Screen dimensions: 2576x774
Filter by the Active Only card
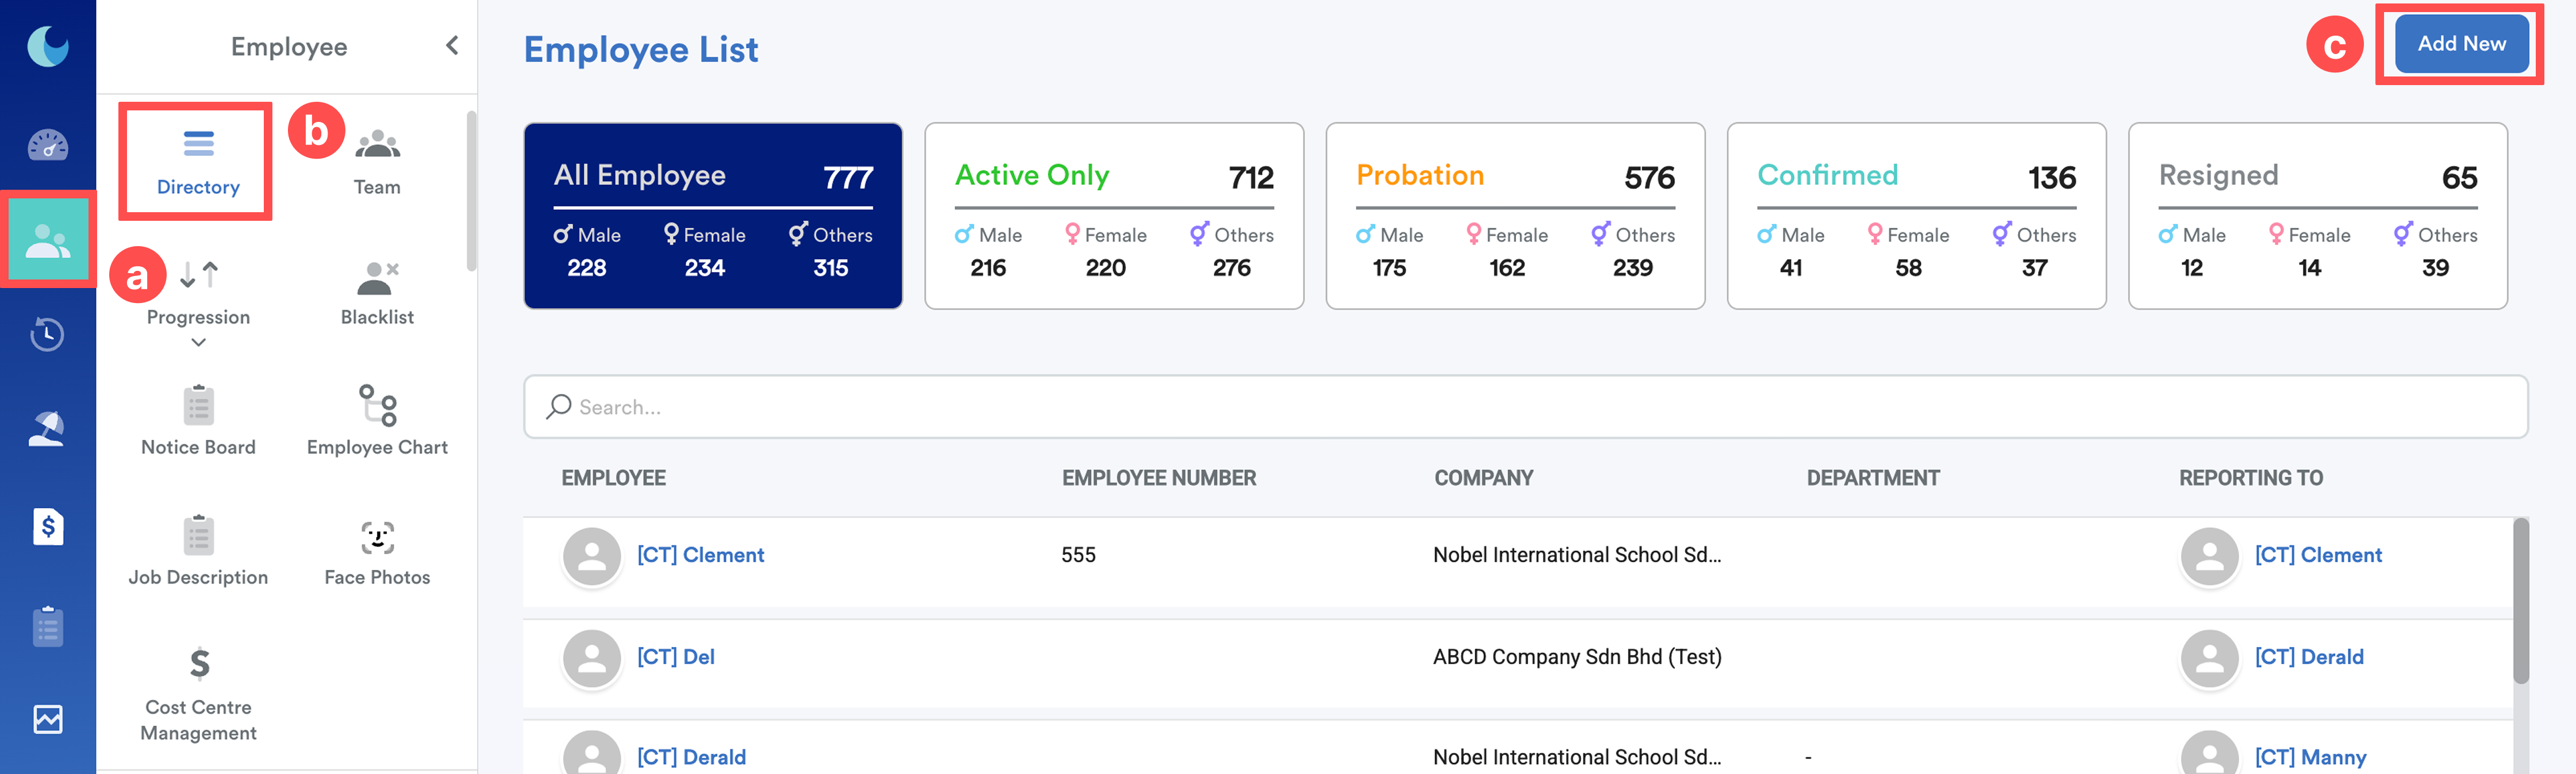[1113, 216]
